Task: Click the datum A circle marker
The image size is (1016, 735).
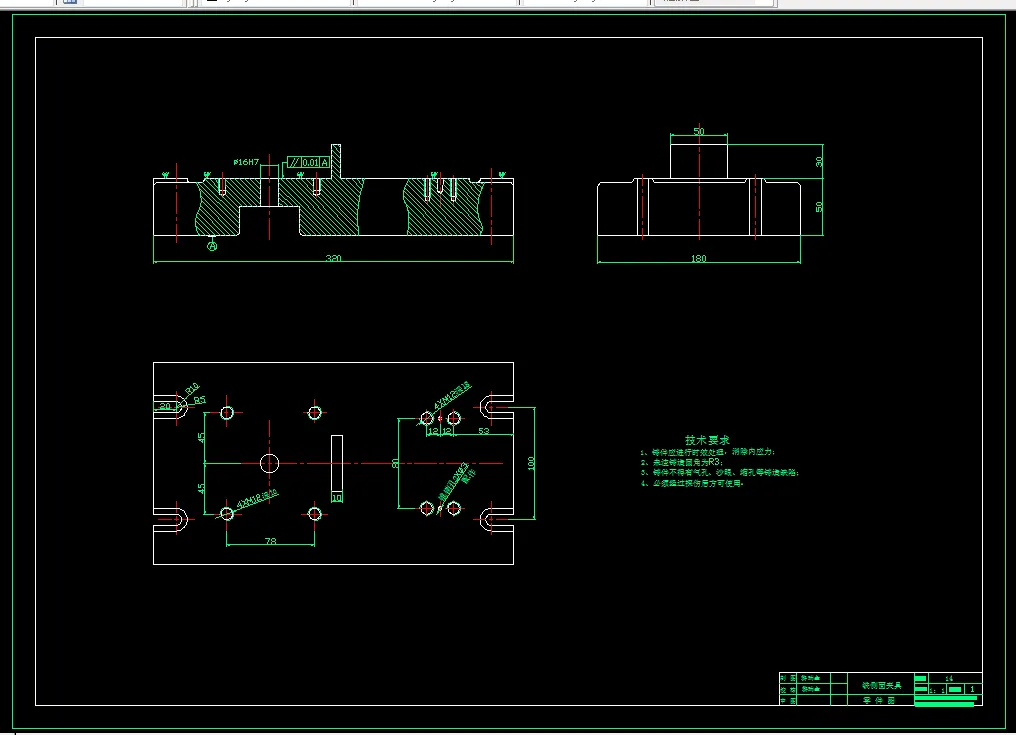Action: (212, 246)
